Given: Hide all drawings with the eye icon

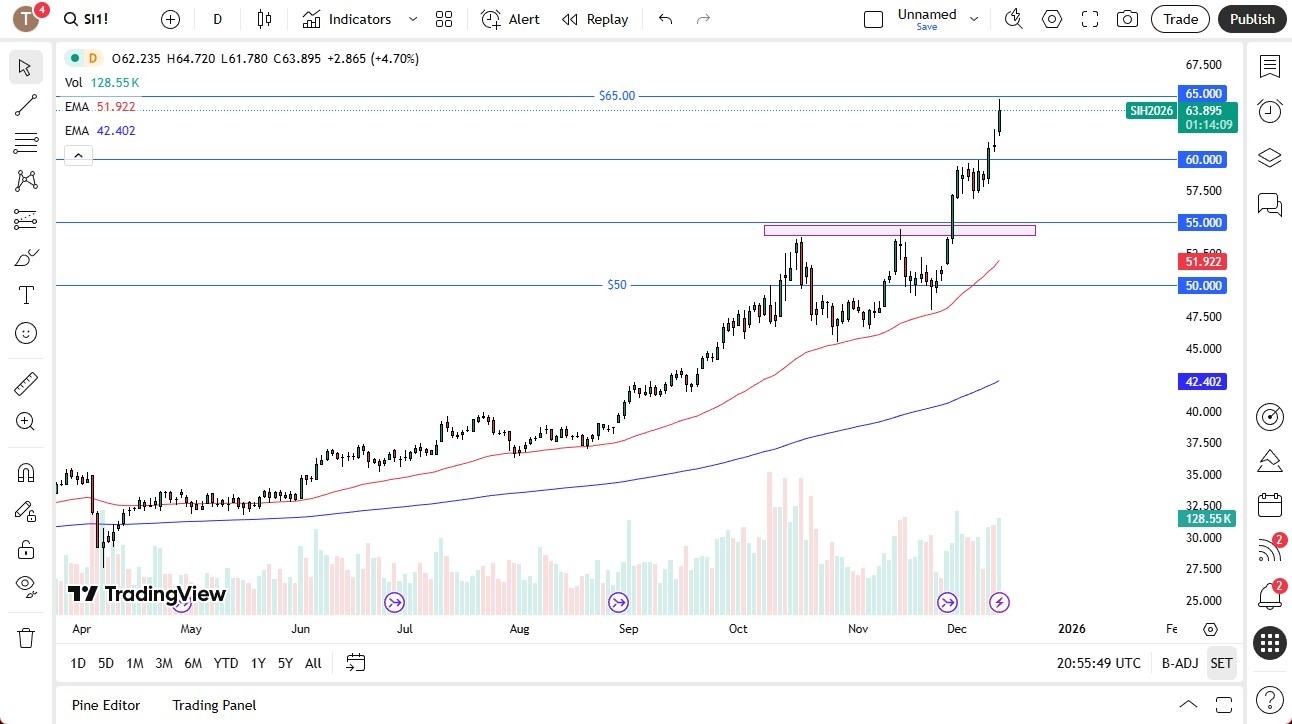Looking at the screenshot, I should (25, 585).
